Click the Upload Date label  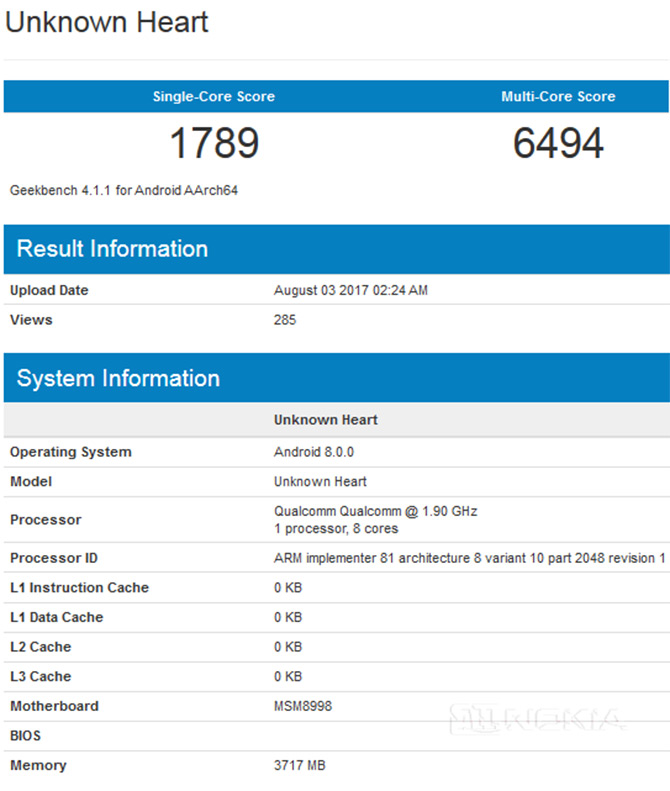point(49,291)
